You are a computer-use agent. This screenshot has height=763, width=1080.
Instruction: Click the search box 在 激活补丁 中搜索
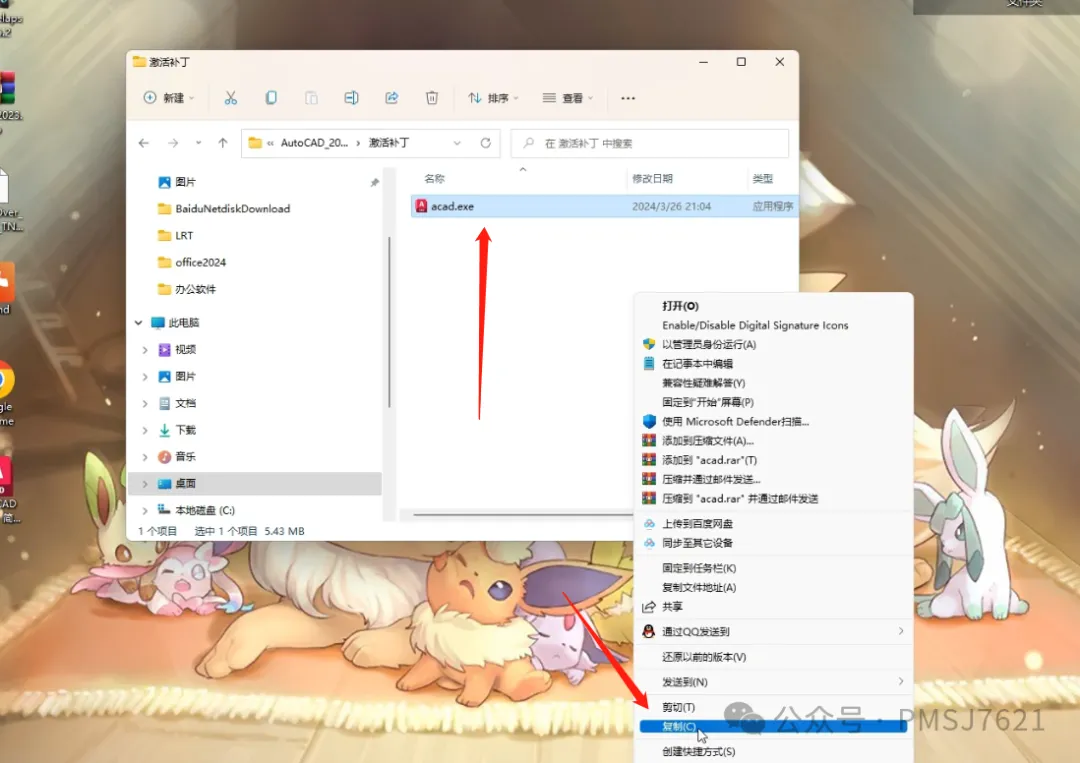tap(650, 143)
